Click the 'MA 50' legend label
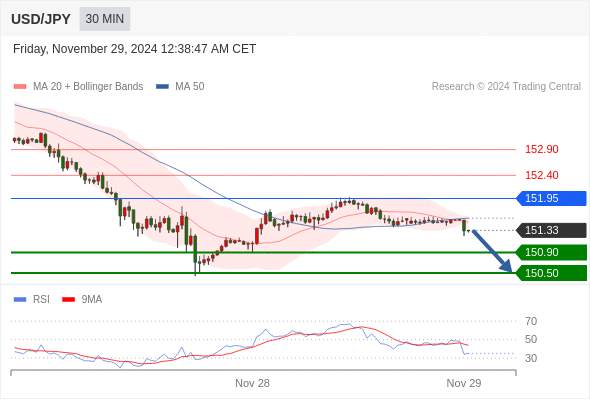The width and height of the screenshot is (590, 400). point(190,87)
